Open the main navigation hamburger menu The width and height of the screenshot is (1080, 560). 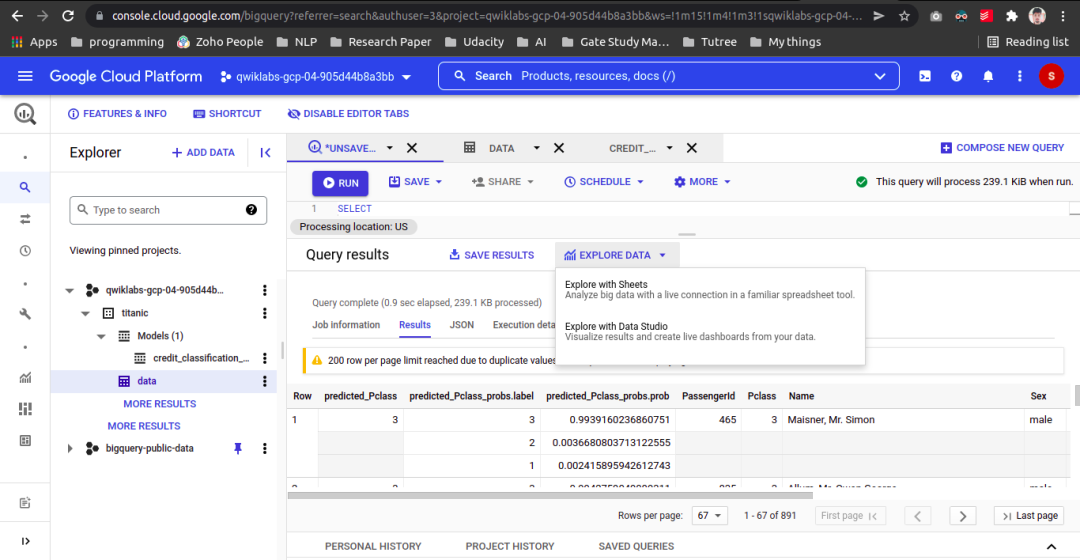point(25,76)
